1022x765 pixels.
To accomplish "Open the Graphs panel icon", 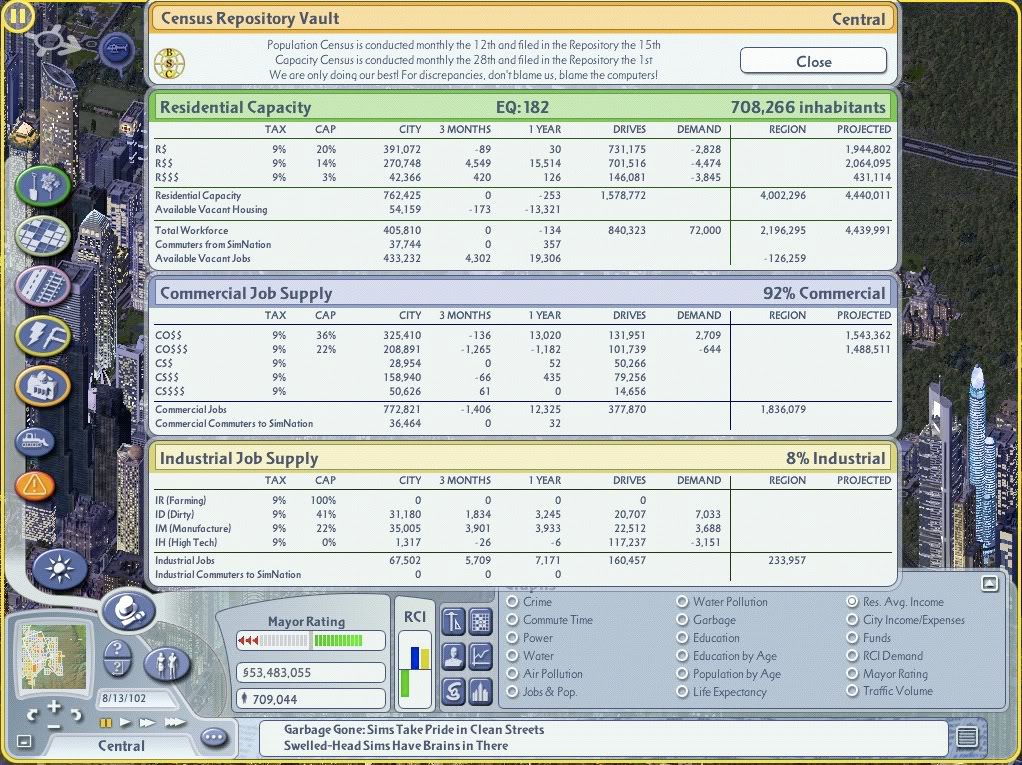I will (481, 656).
